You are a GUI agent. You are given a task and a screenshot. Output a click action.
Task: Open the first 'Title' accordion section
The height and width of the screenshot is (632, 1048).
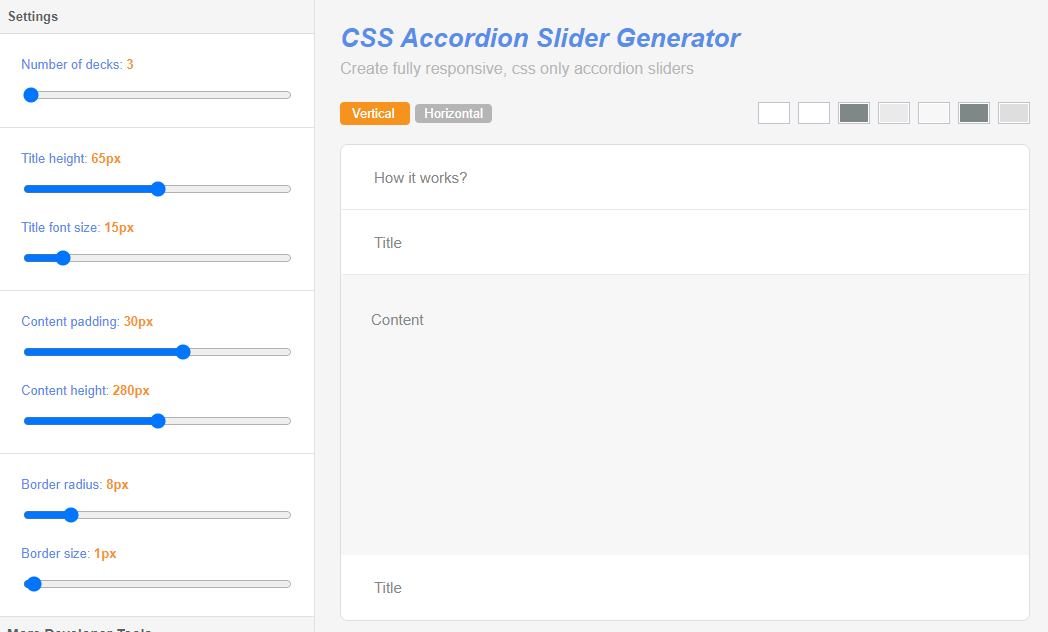[388, 242]
